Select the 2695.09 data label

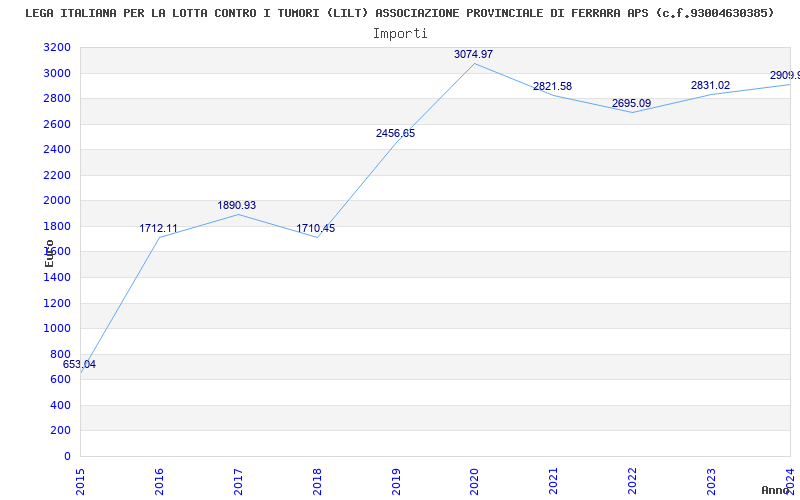pos(632,104)
